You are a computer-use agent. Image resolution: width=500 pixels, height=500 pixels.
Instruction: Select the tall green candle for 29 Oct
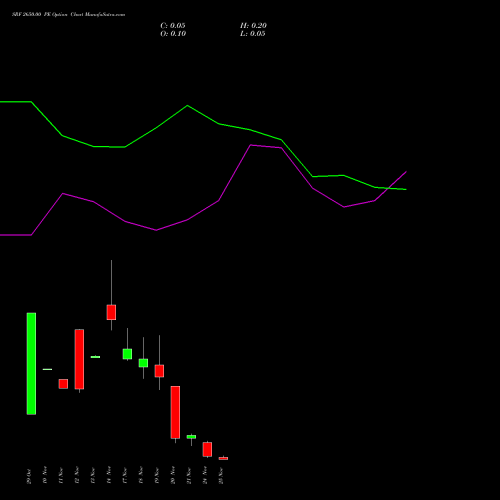pyautogui.click(x=31, y=364)
